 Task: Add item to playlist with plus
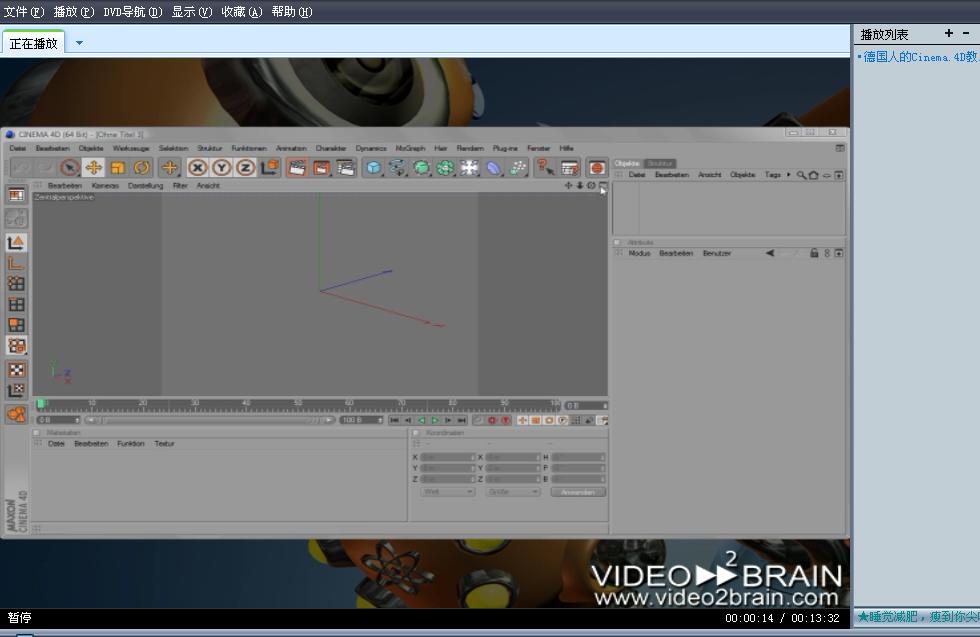click(949, 33)
